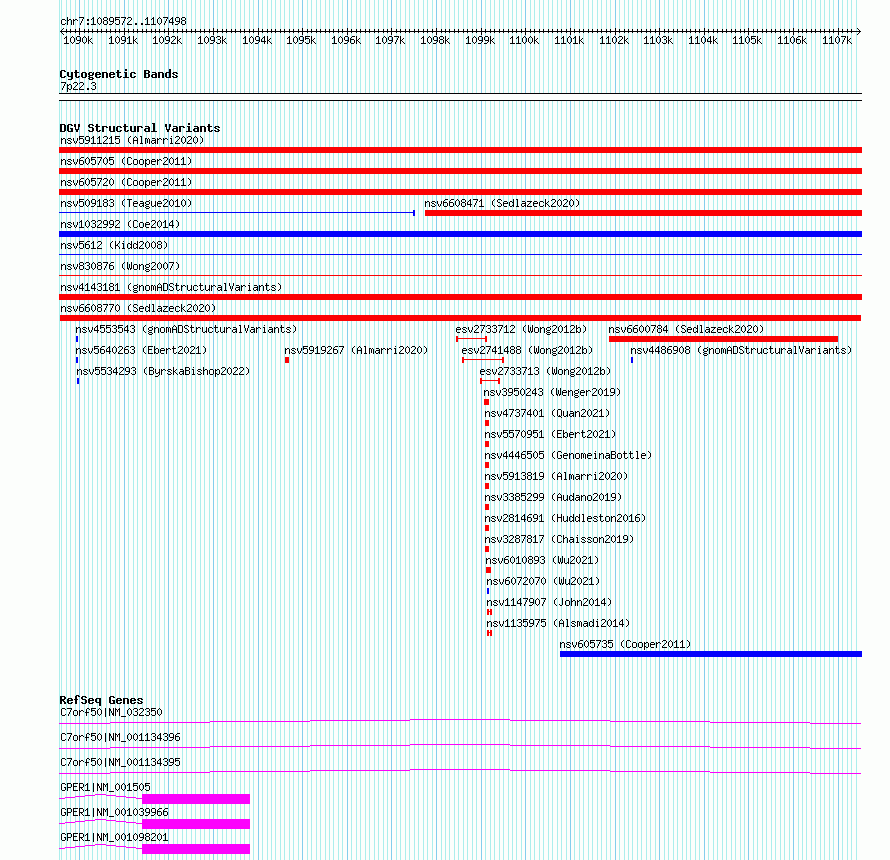The height and width of the screenshot is (860, 890).
Task: Click the Cytogenetic Bands track title
Action: [x=119, y=74]
